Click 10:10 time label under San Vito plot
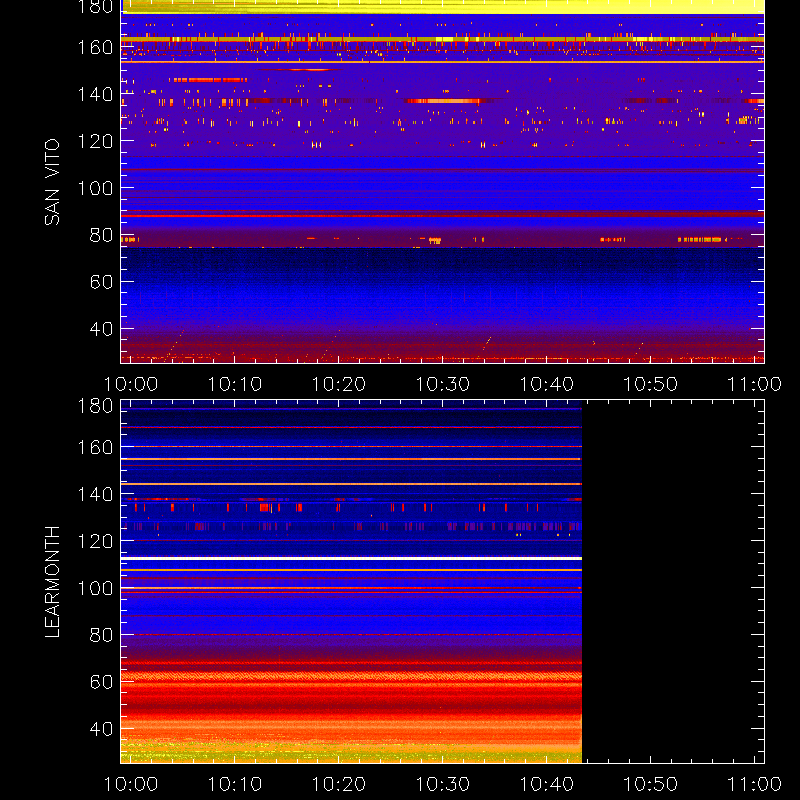This screenshot has height=800, width=800. coord(235,384)
